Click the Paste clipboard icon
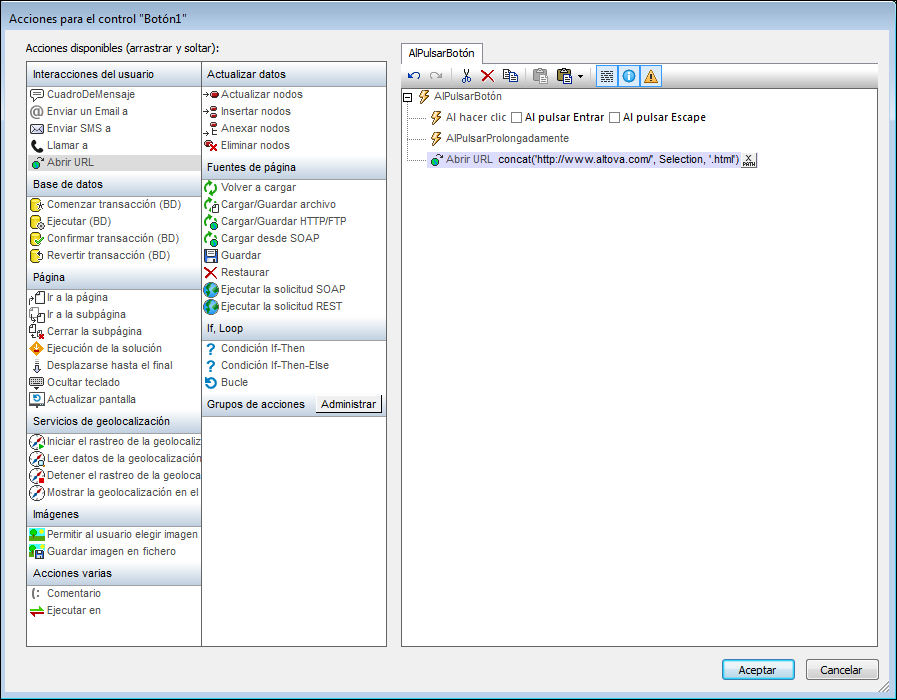This screenshot has height=700, width=897. tap(540, 75)
